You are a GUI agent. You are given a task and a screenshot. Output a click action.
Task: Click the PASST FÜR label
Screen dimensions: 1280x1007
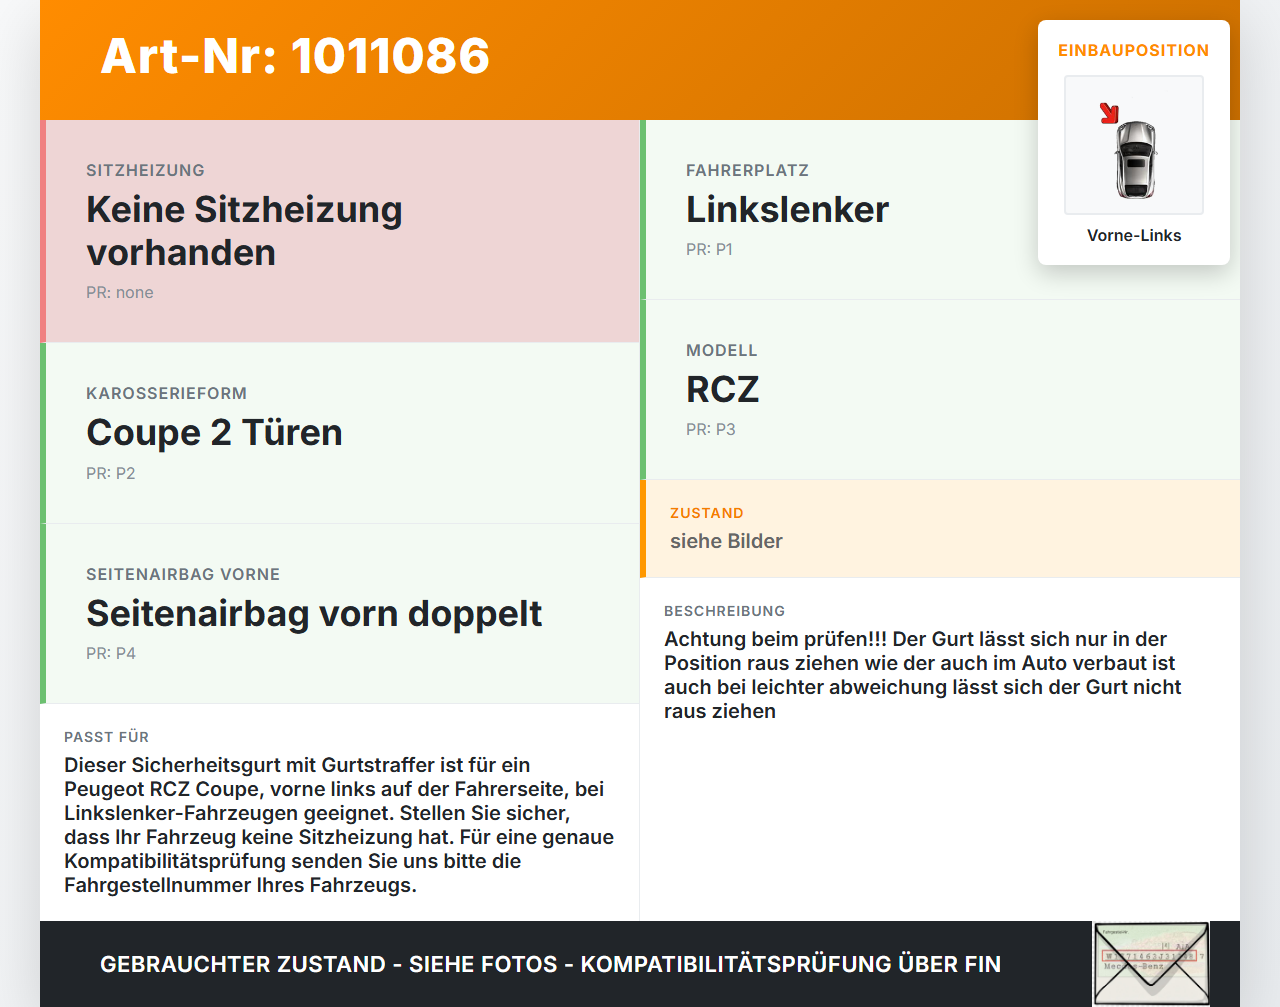[x=106, y=737]
